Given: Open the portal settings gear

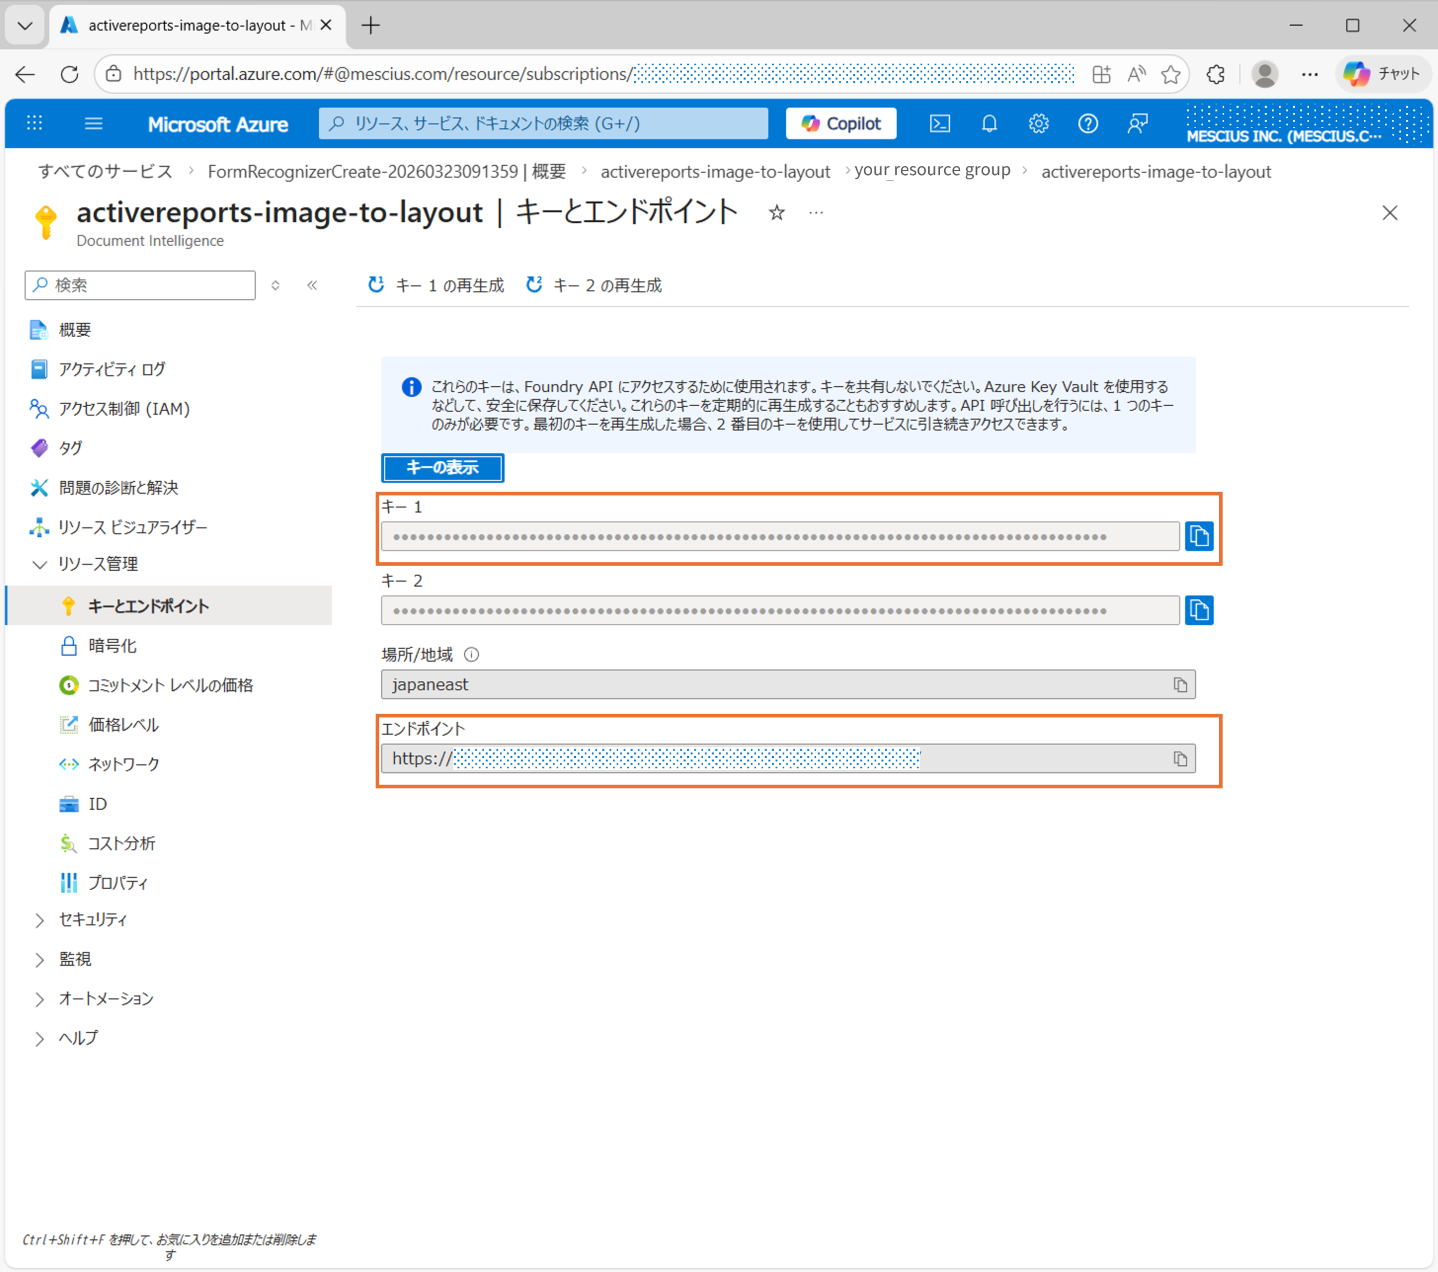Looking at the screenshot, I should point(1038,123).
